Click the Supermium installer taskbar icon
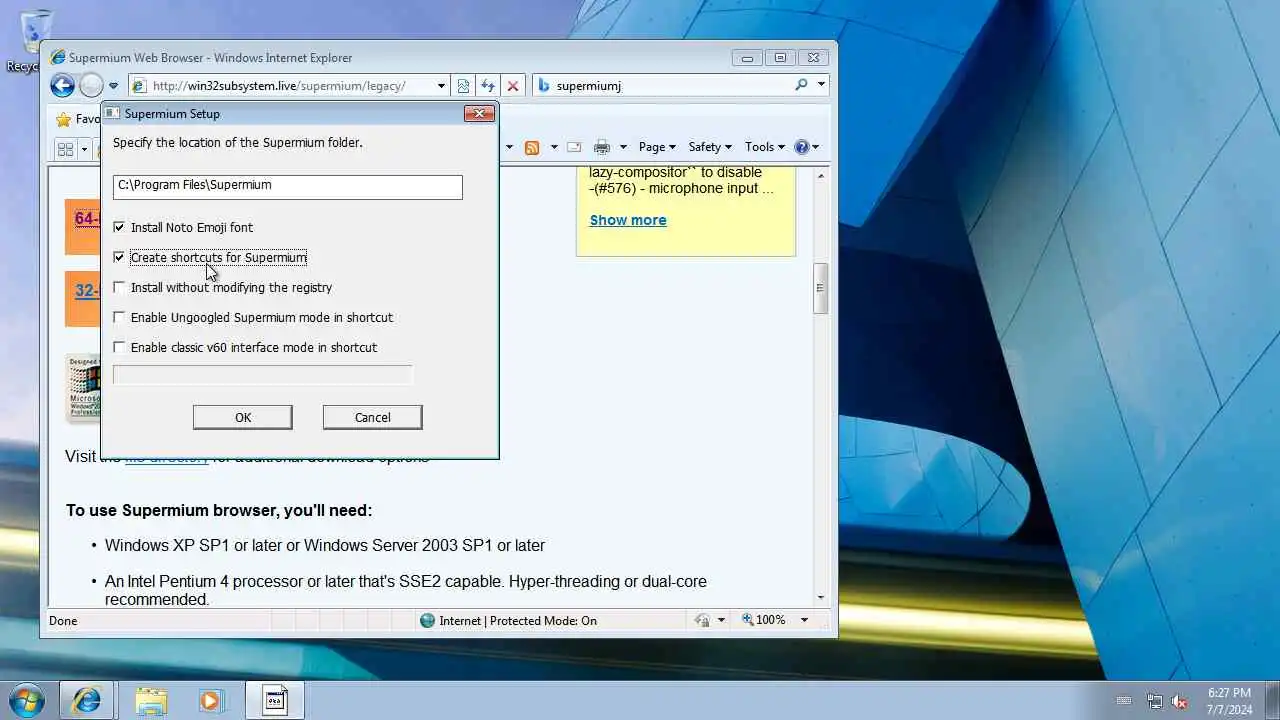Image resolution: width=1280 pixels, height=720 pixels. pos(275,700)
